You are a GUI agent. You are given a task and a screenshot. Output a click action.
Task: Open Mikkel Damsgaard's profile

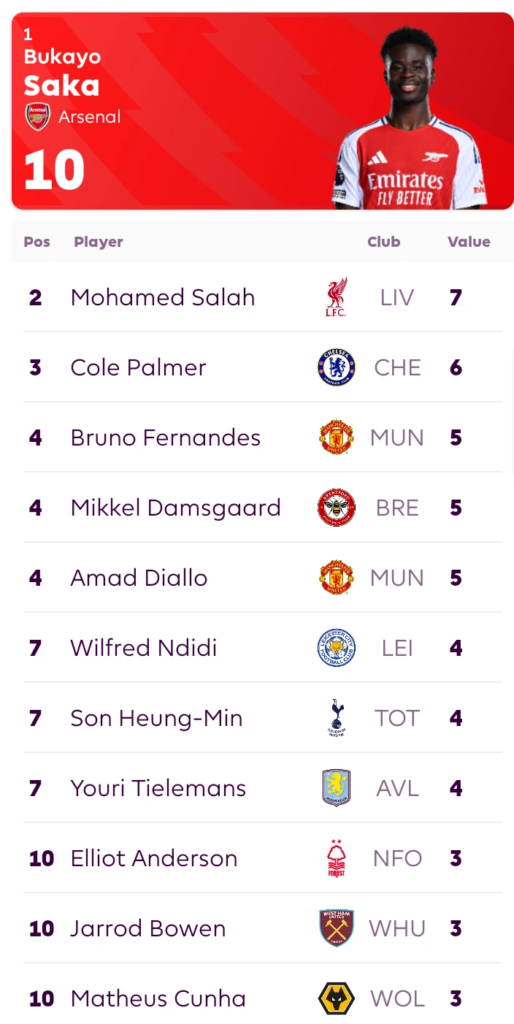click(x=176, y=507)
